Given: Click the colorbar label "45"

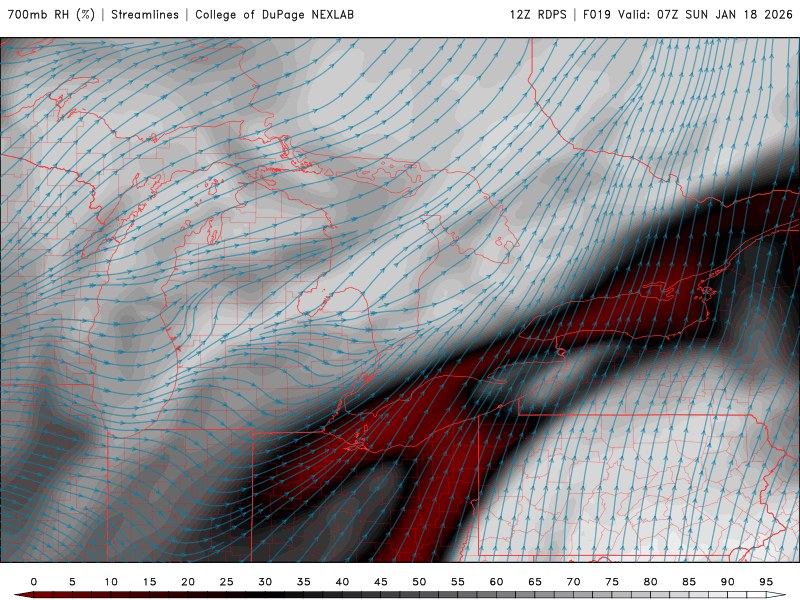Looking at the screenshot, I should 381,582.
